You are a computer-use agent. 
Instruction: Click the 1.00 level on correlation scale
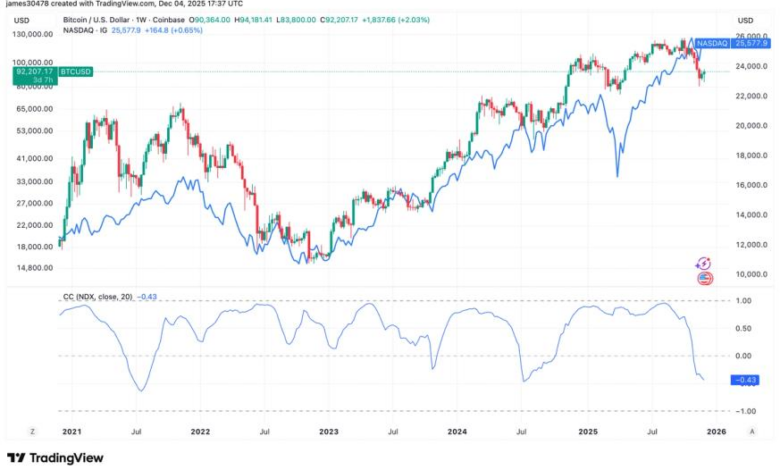744,301
